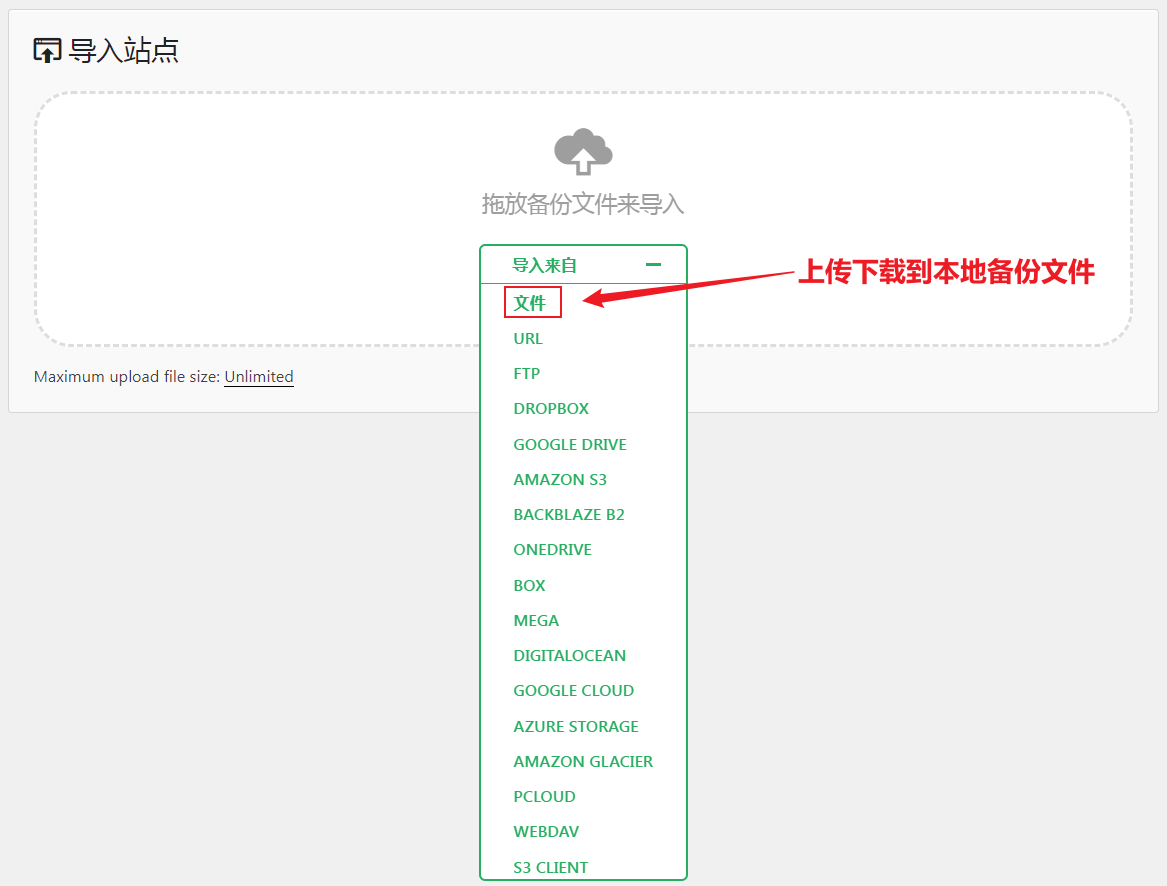Screen dimensions: 1167x886
Task: Choose Google Drive import source
Action: click(x=570, y=444)
